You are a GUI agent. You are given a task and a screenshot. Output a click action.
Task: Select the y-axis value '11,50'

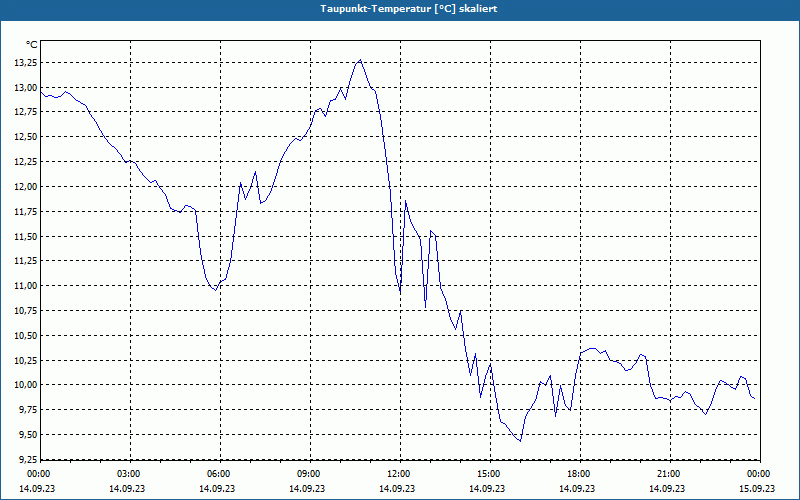point(27,236)
